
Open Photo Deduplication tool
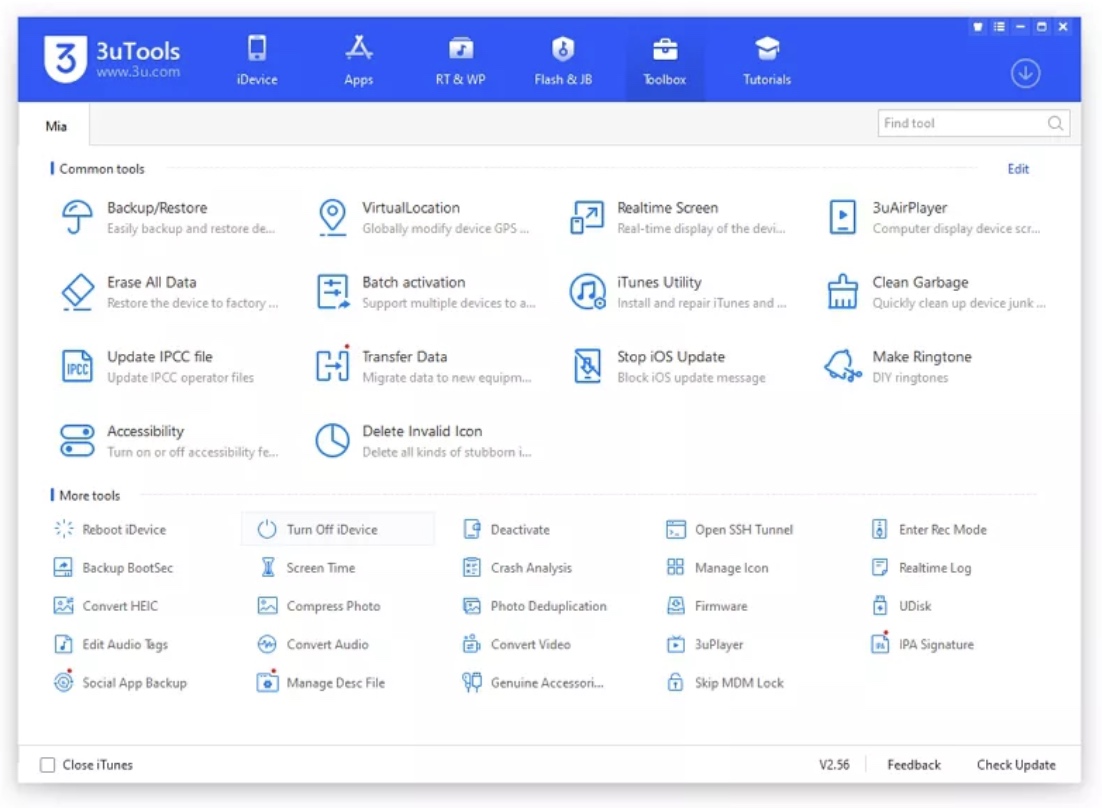pyautogui.click(x=535, y=606)
